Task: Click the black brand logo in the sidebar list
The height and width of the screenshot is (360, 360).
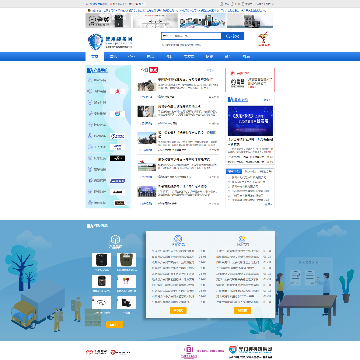Action: coord(117,158)
